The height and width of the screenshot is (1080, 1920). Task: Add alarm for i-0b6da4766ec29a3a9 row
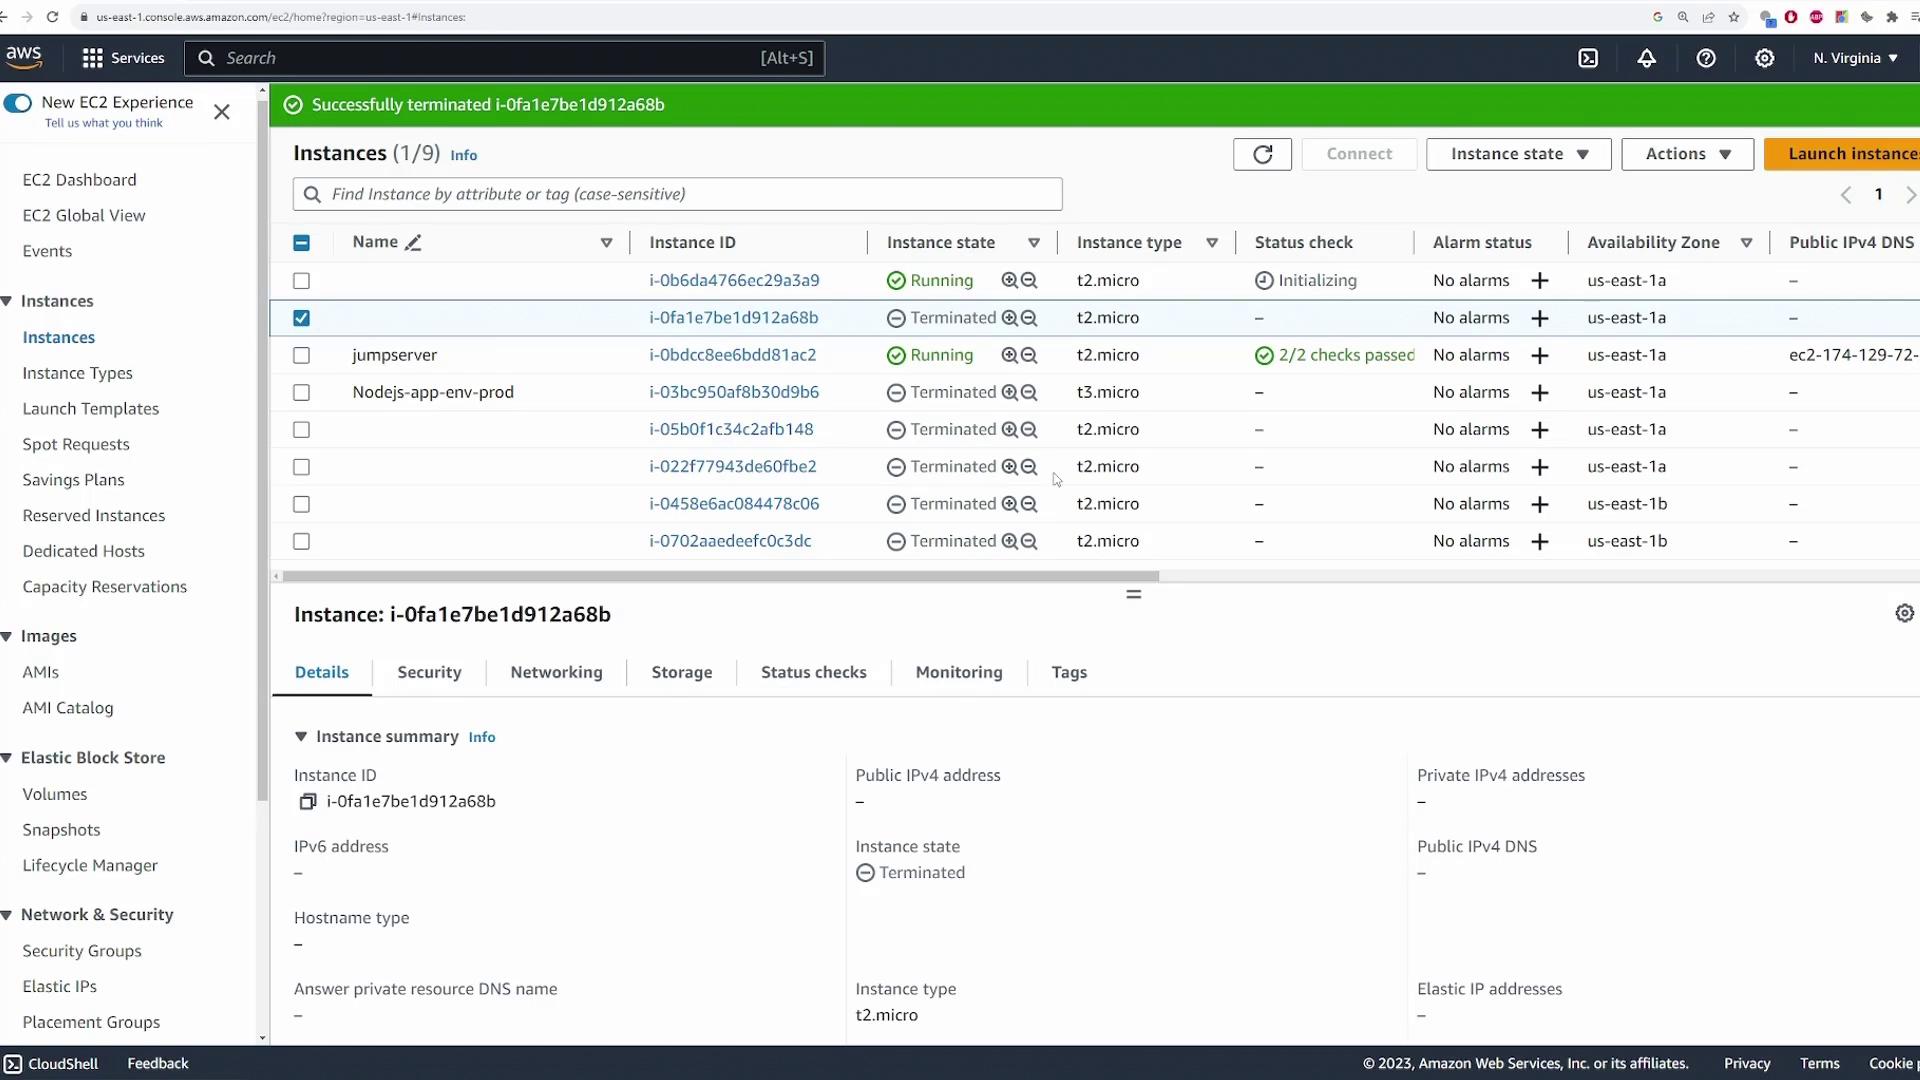pyautogui.click(x=1540, y=281)
